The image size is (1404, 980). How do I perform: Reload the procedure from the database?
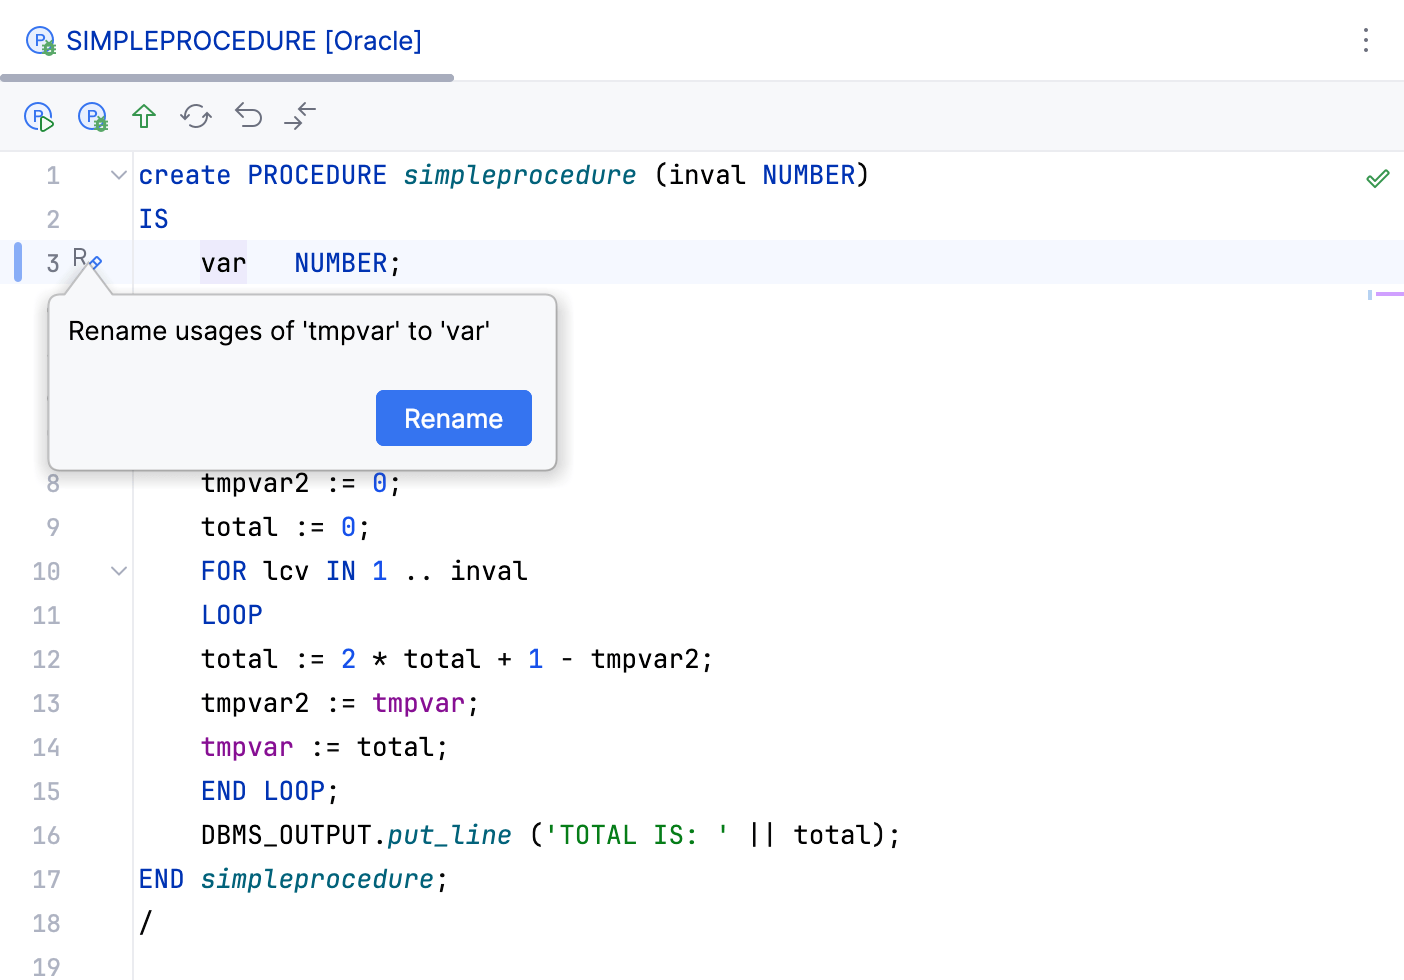(x=195, y=116)
